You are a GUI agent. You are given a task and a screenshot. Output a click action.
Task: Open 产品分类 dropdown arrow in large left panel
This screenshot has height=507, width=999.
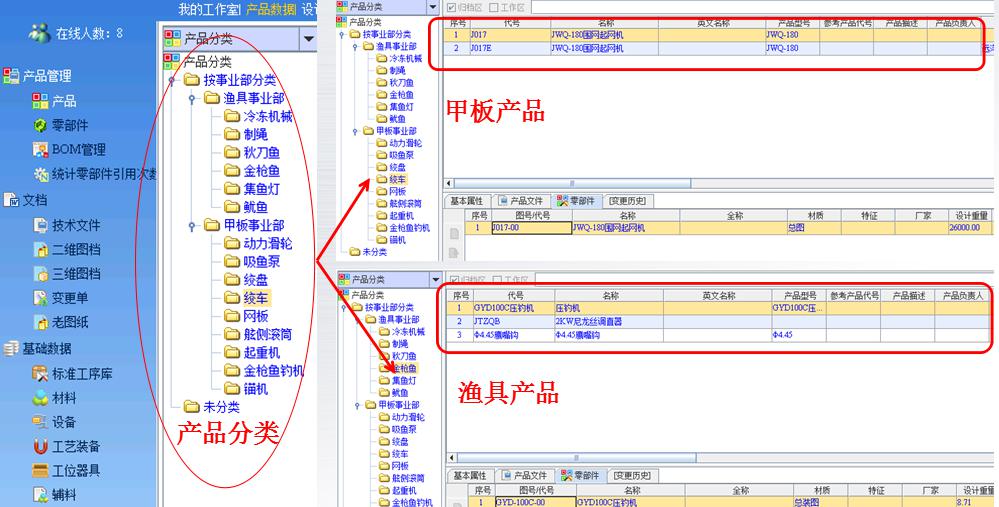[x=308, y=39]
